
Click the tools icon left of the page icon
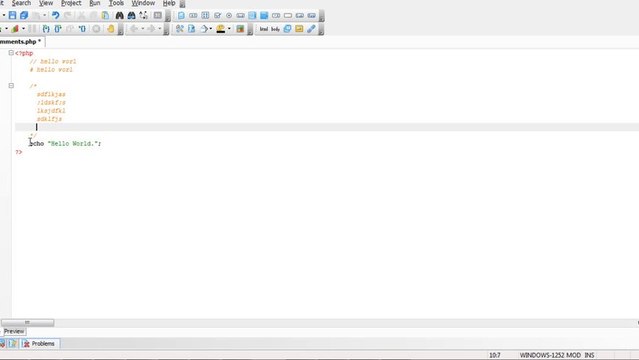[179, 29]
